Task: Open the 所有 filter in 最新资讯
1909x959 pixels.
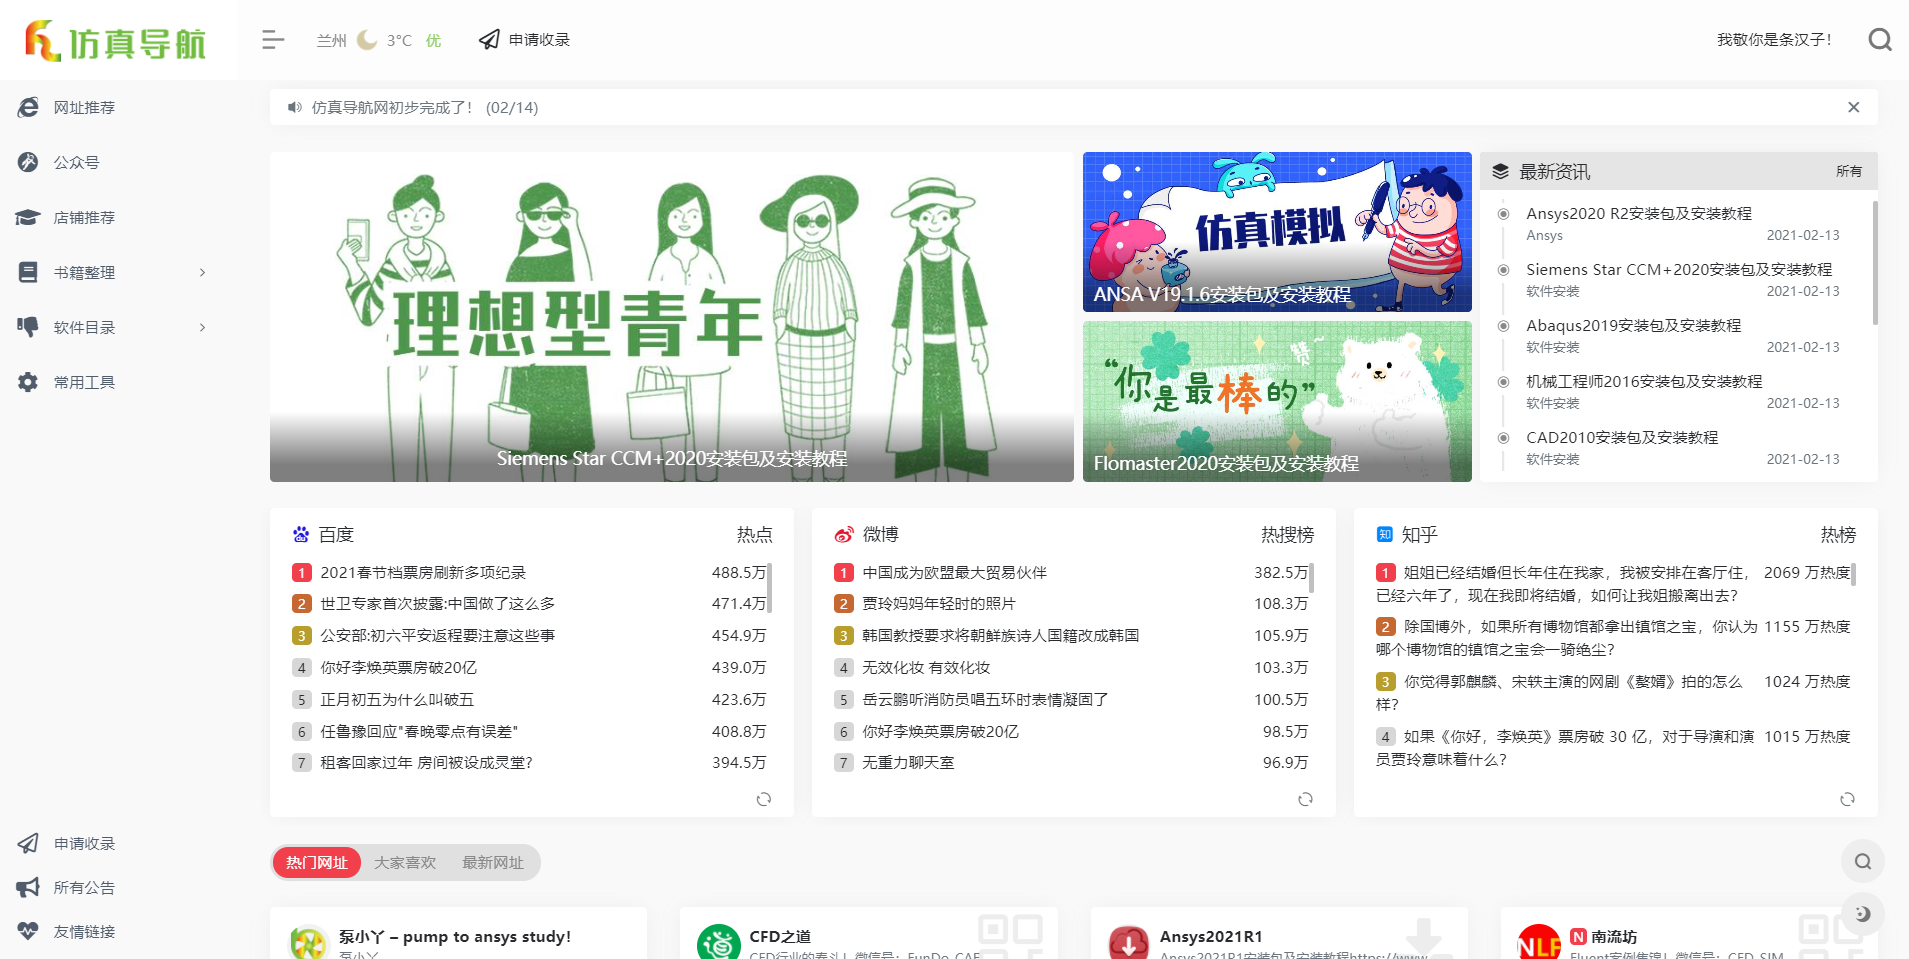Action: point(1849,171)
